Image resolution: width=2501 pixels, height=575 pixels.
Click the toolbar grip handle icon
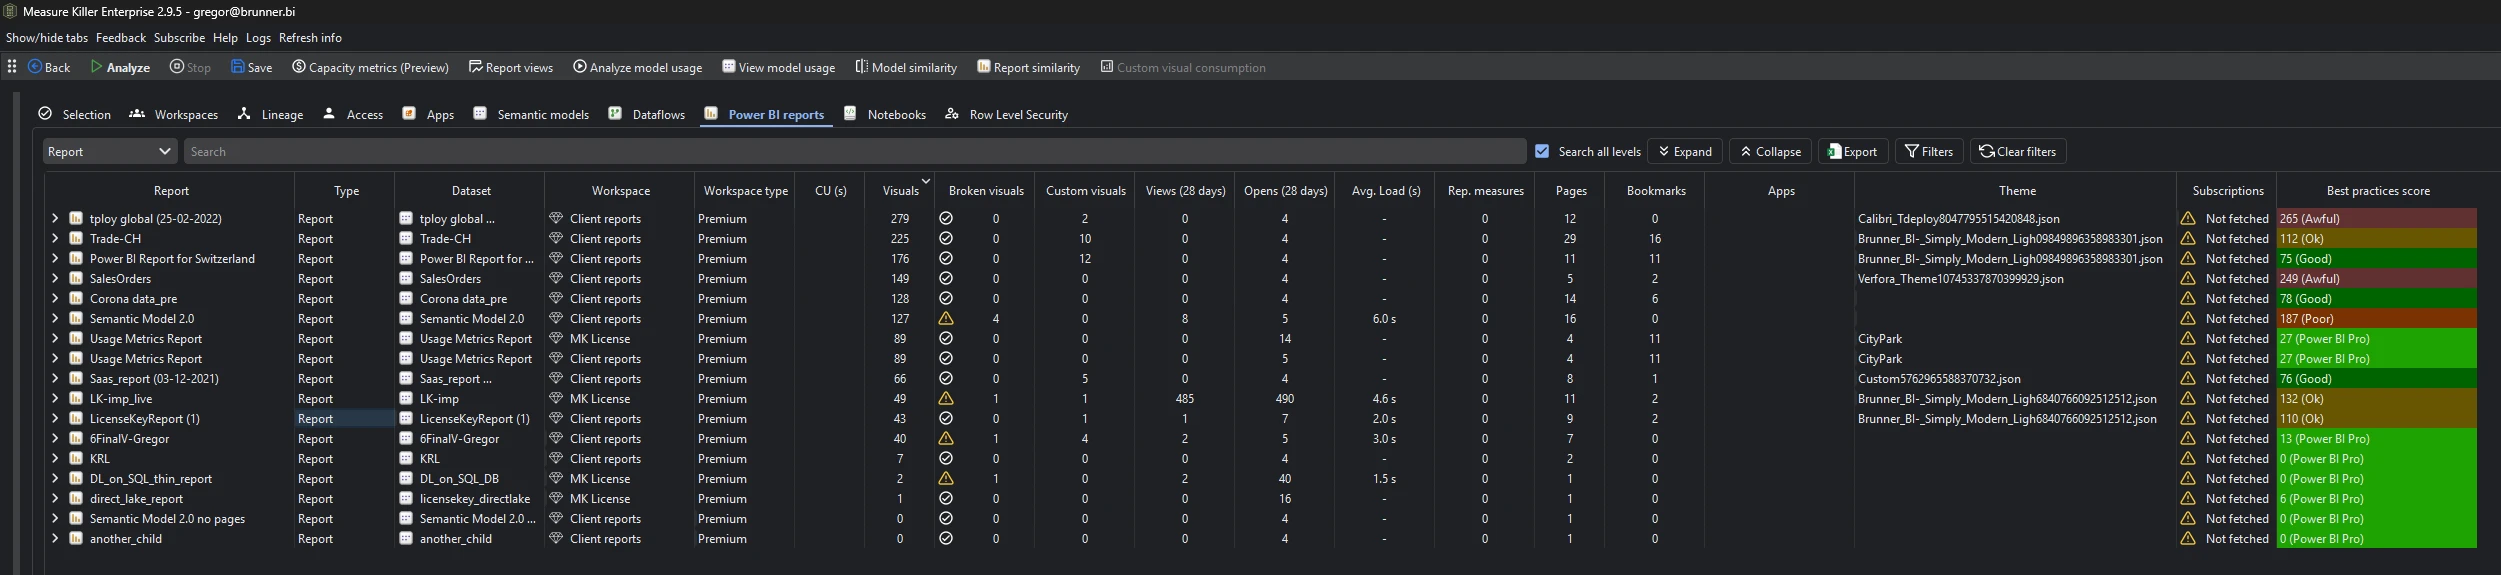(x=12, y=67)
